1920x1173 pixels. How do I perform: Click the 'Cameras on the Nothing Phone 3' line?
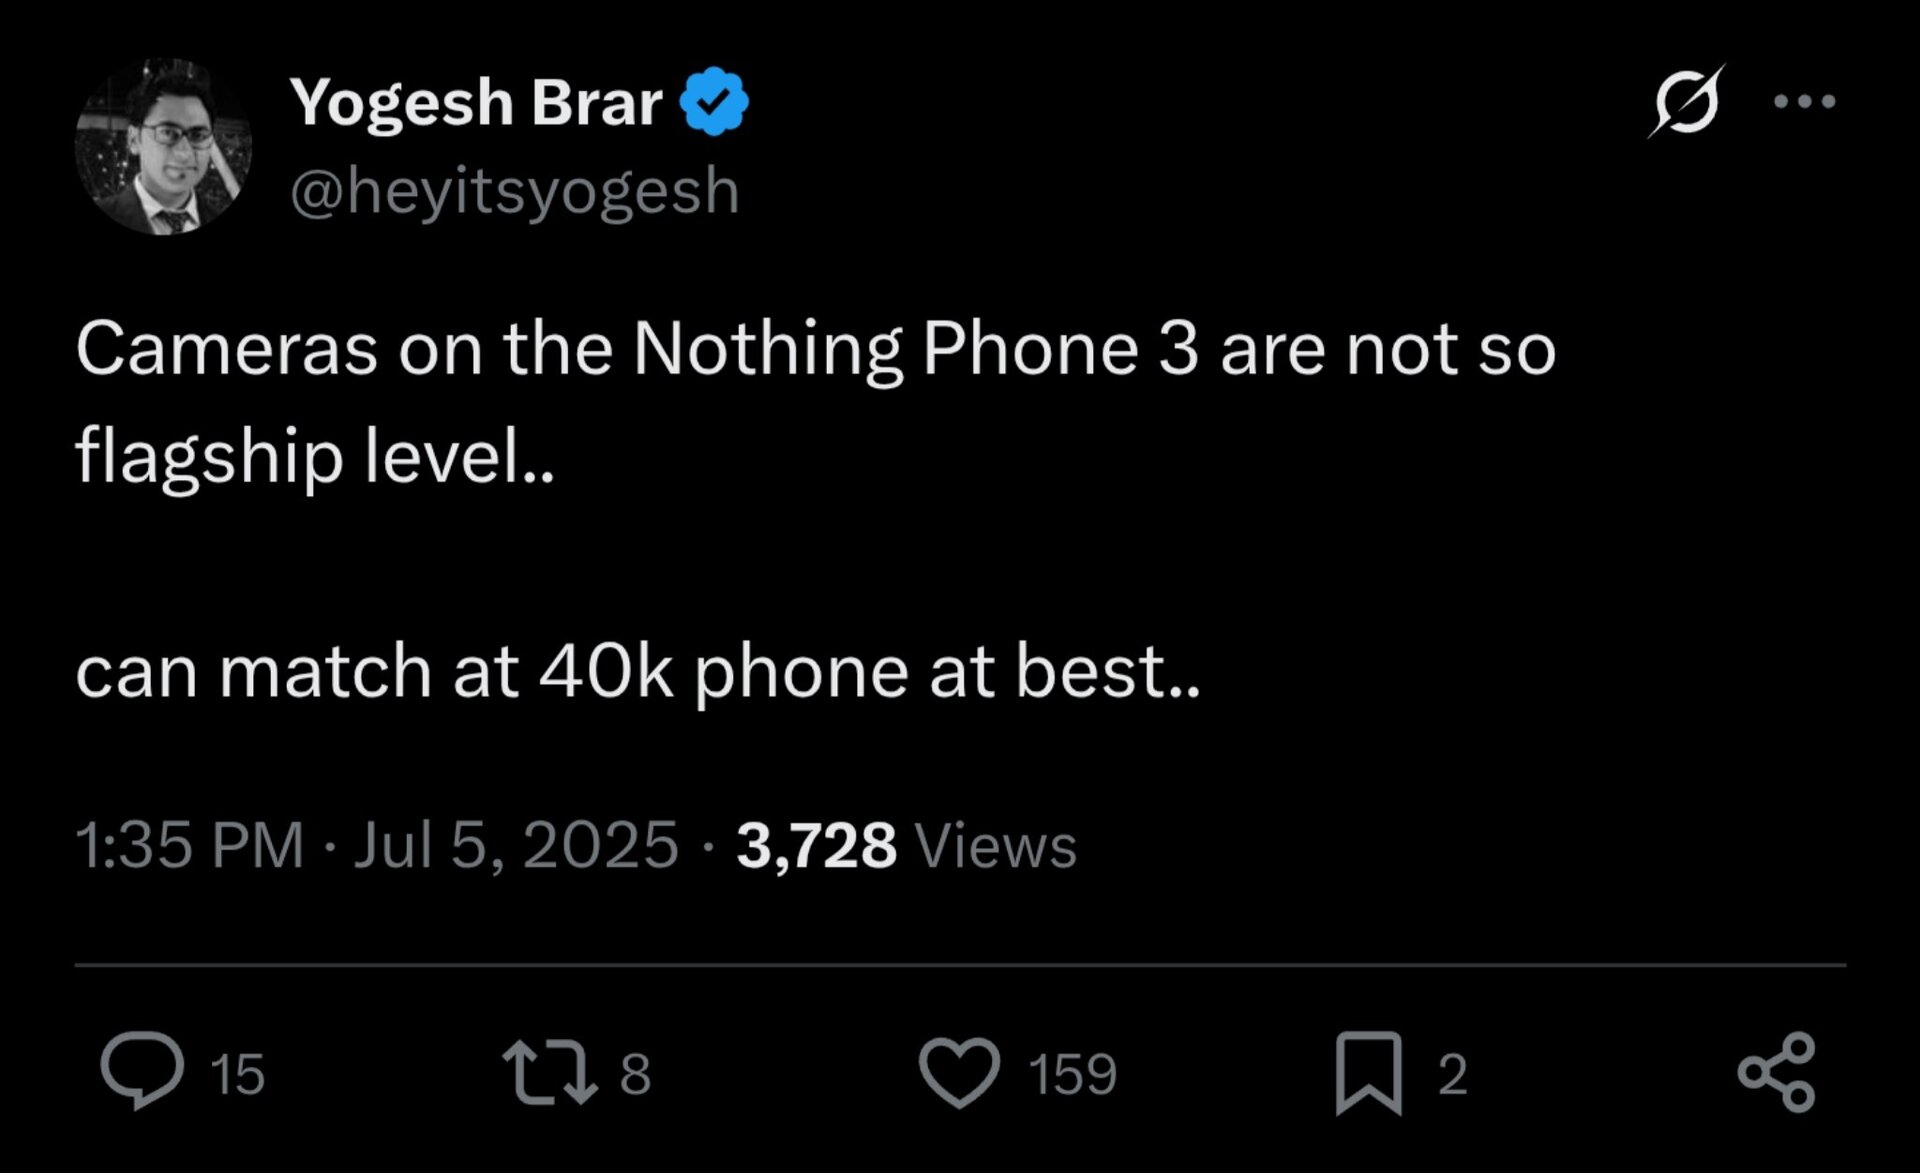pyautogui.click(x=815, y=350)
